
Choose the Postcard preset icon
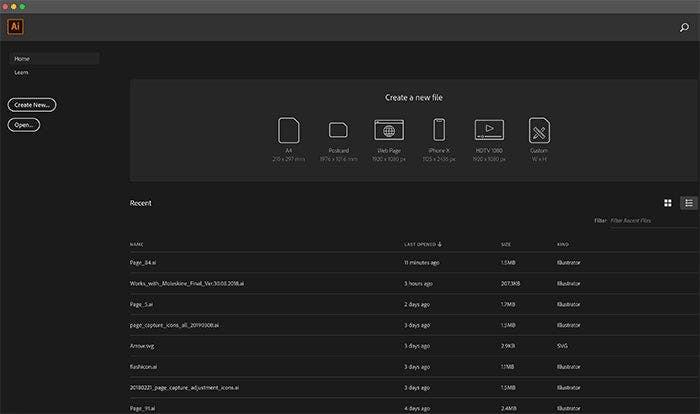(338, 130)
